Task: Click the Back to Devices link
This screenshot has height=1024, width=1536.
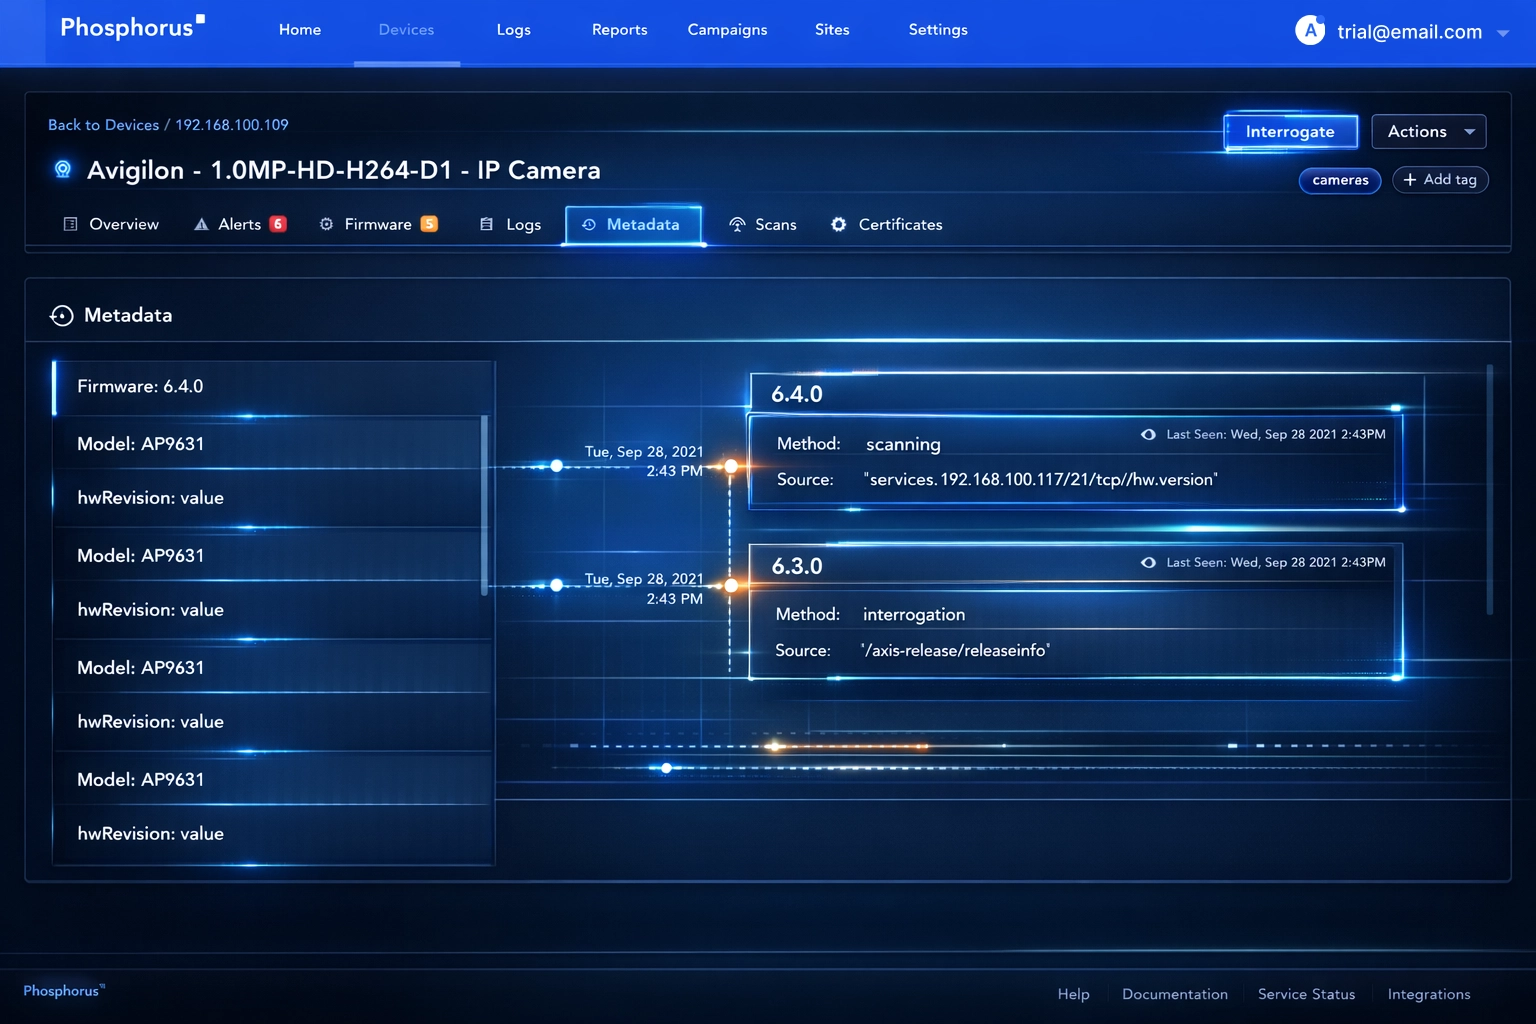Action: [x=103, y=125]
